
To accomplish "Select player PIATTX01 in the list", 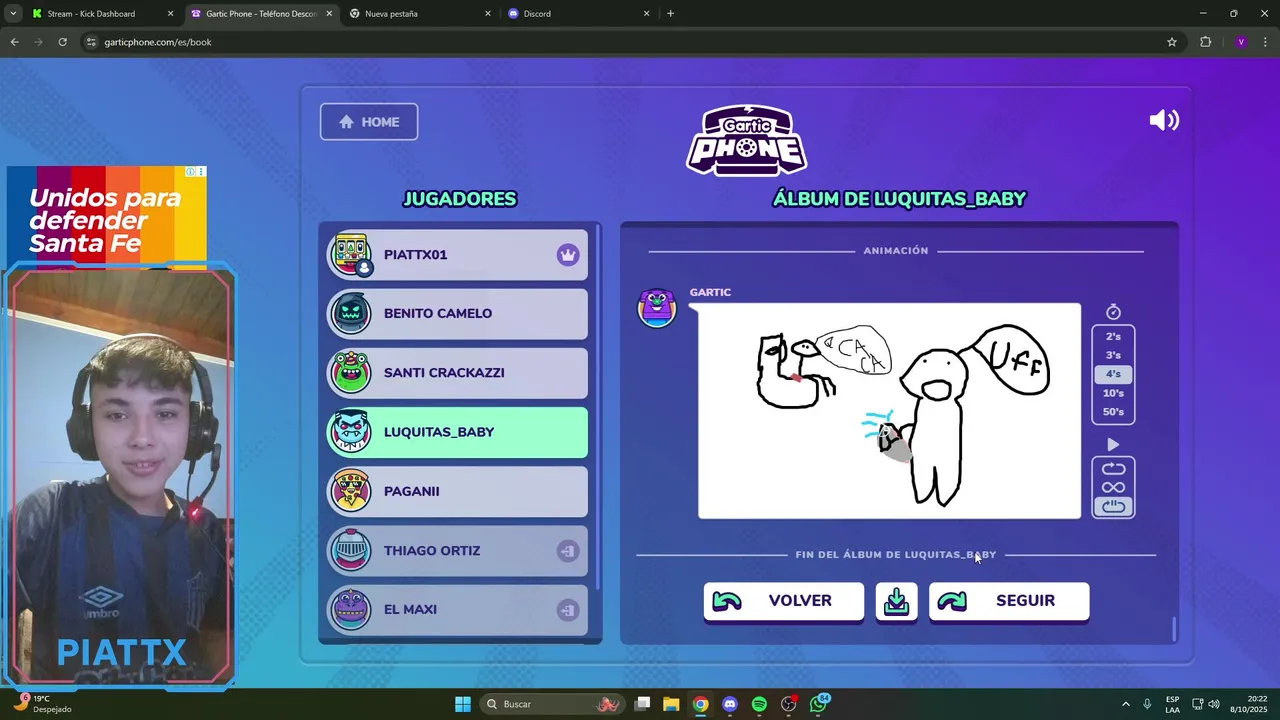I will point(458,255).
